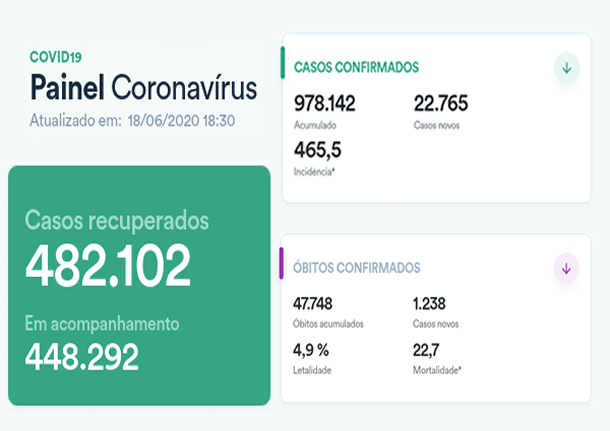
Task: Click the COVID19 header label
Action: [56, 57]
